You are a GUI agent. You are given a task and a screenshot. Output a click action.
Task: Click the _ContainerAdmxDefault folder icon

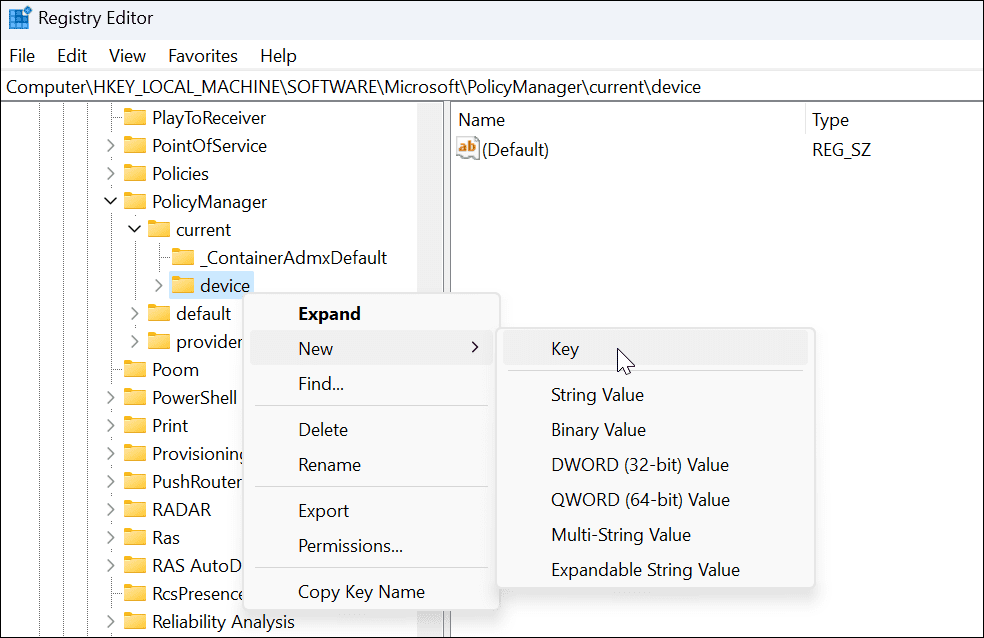click(x=183, y=258)
